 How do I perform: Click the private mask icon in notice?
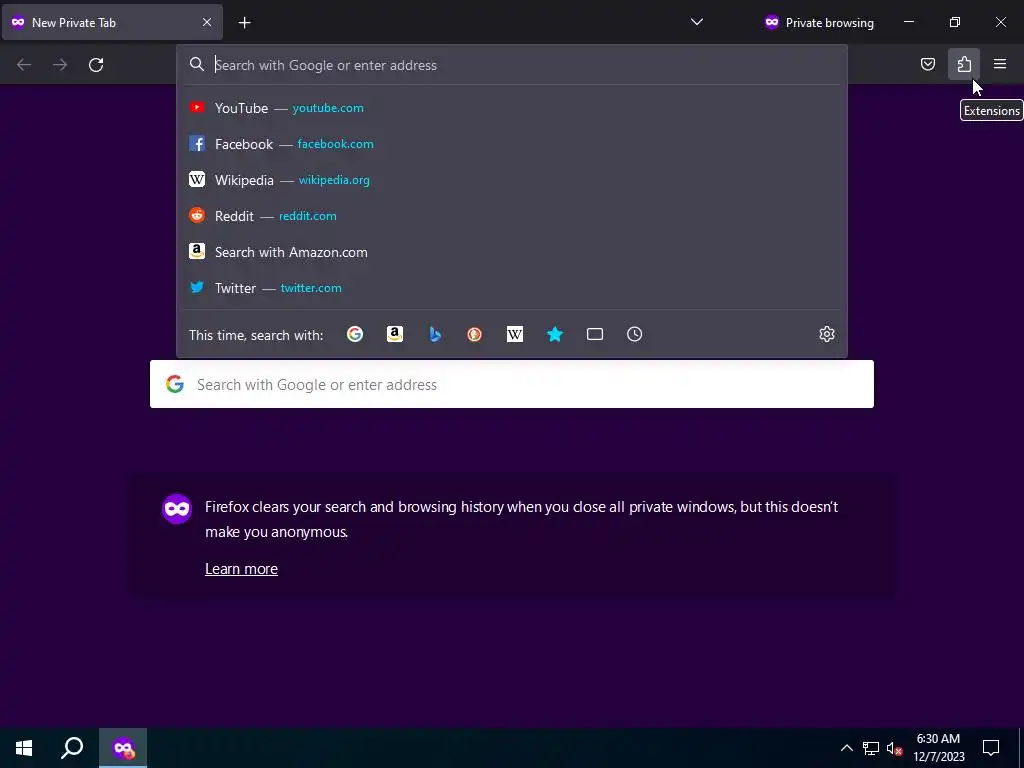coord(177,509)
